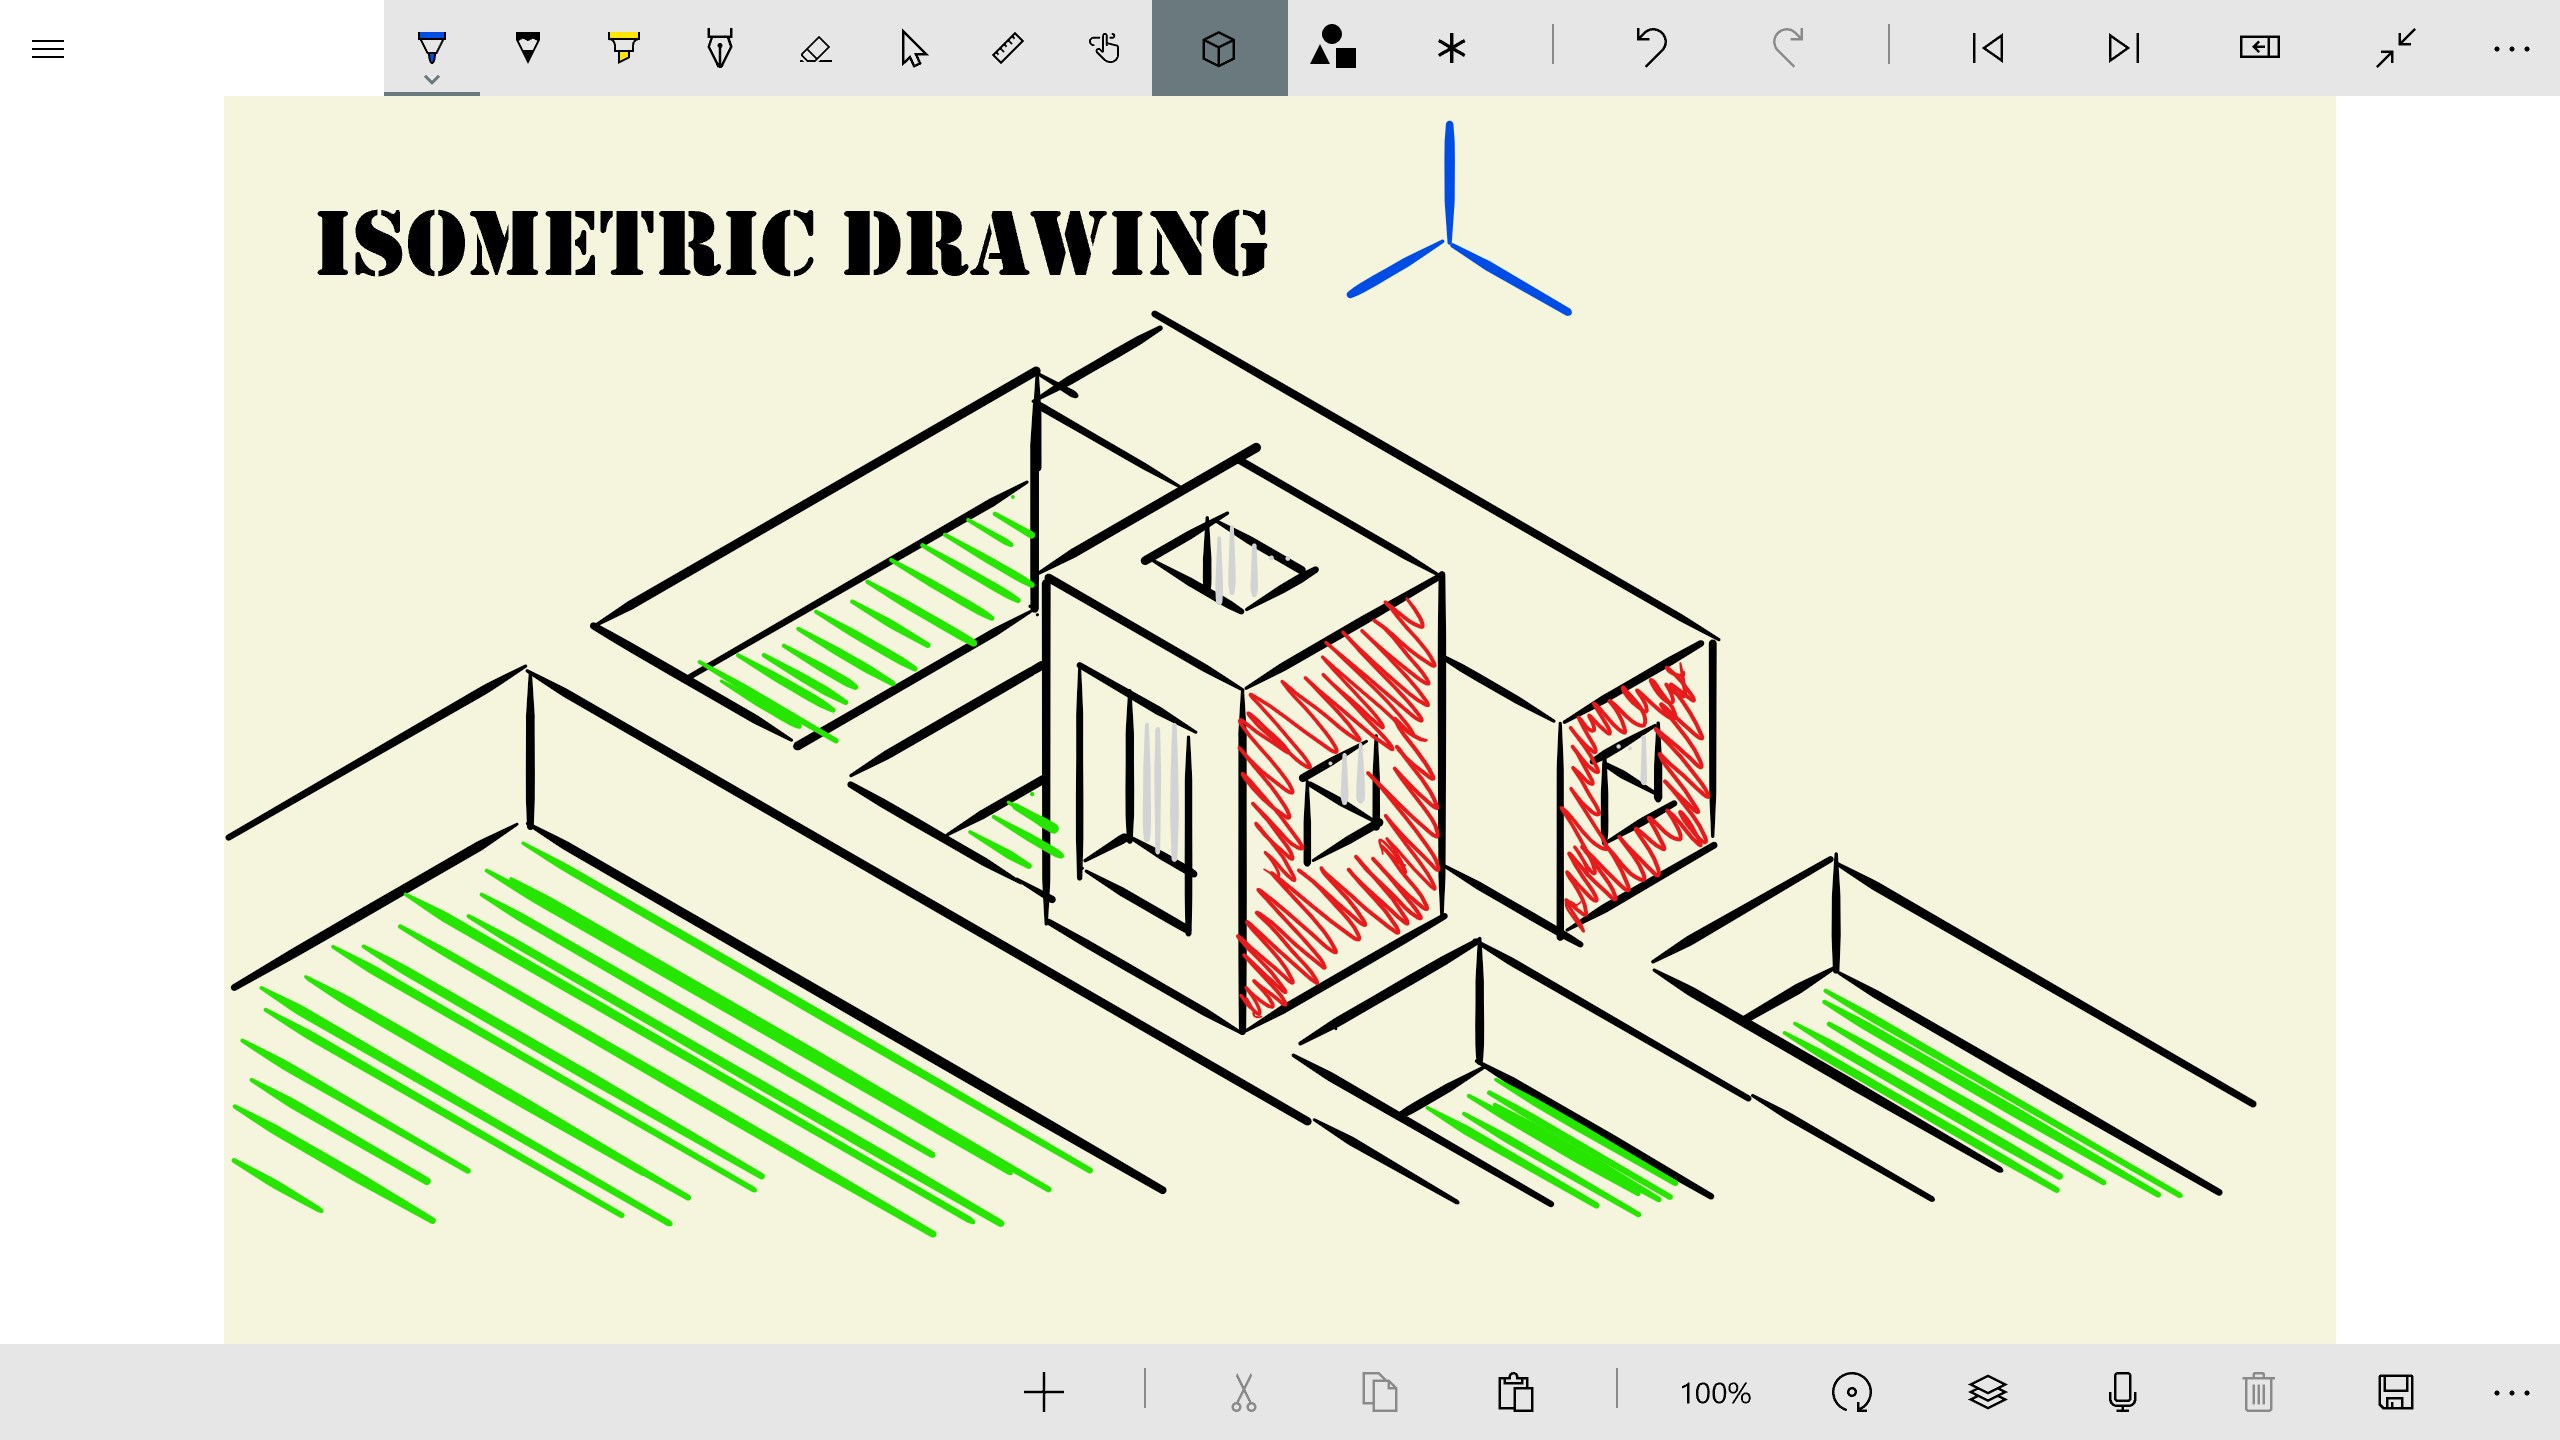Undo the last stroke
The image size is (2560, 1440).
tap(1651, 48)
